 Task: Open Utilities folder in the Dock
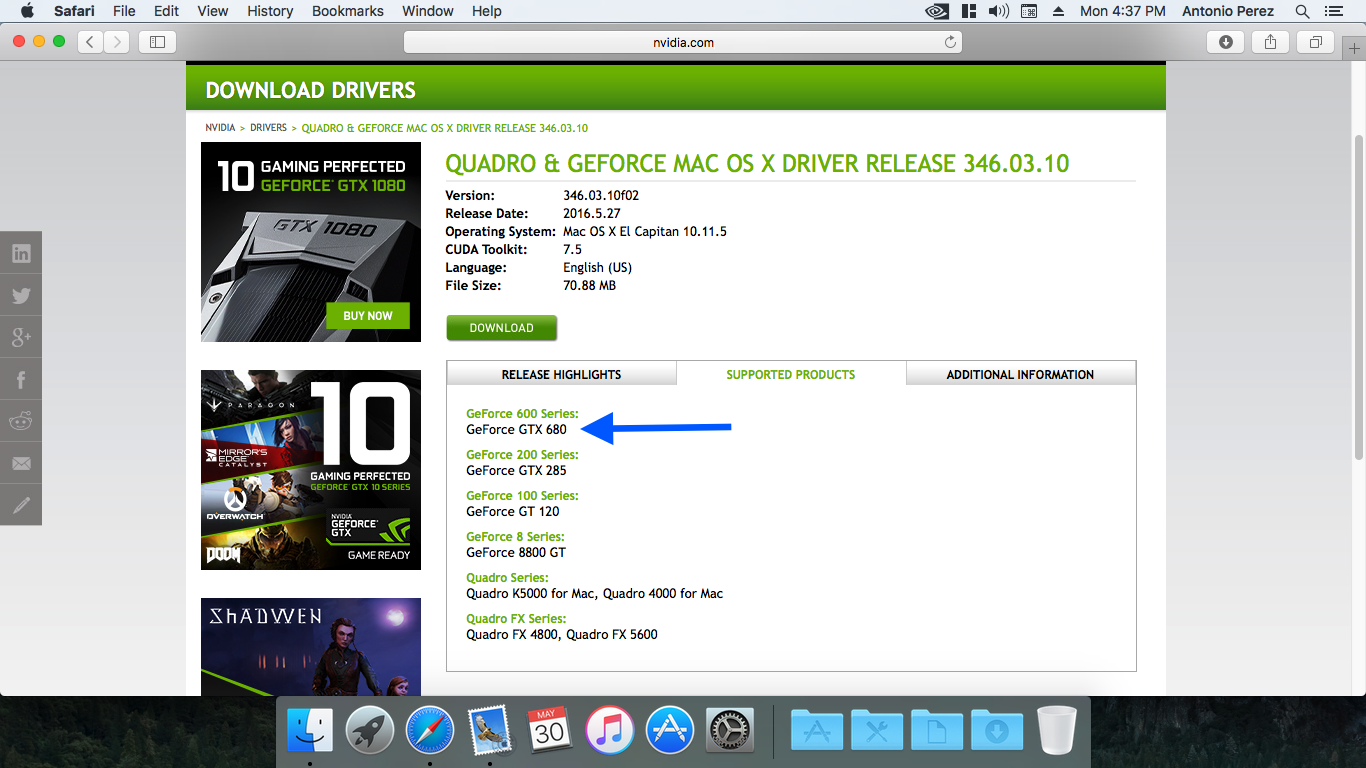pos(877,731)
